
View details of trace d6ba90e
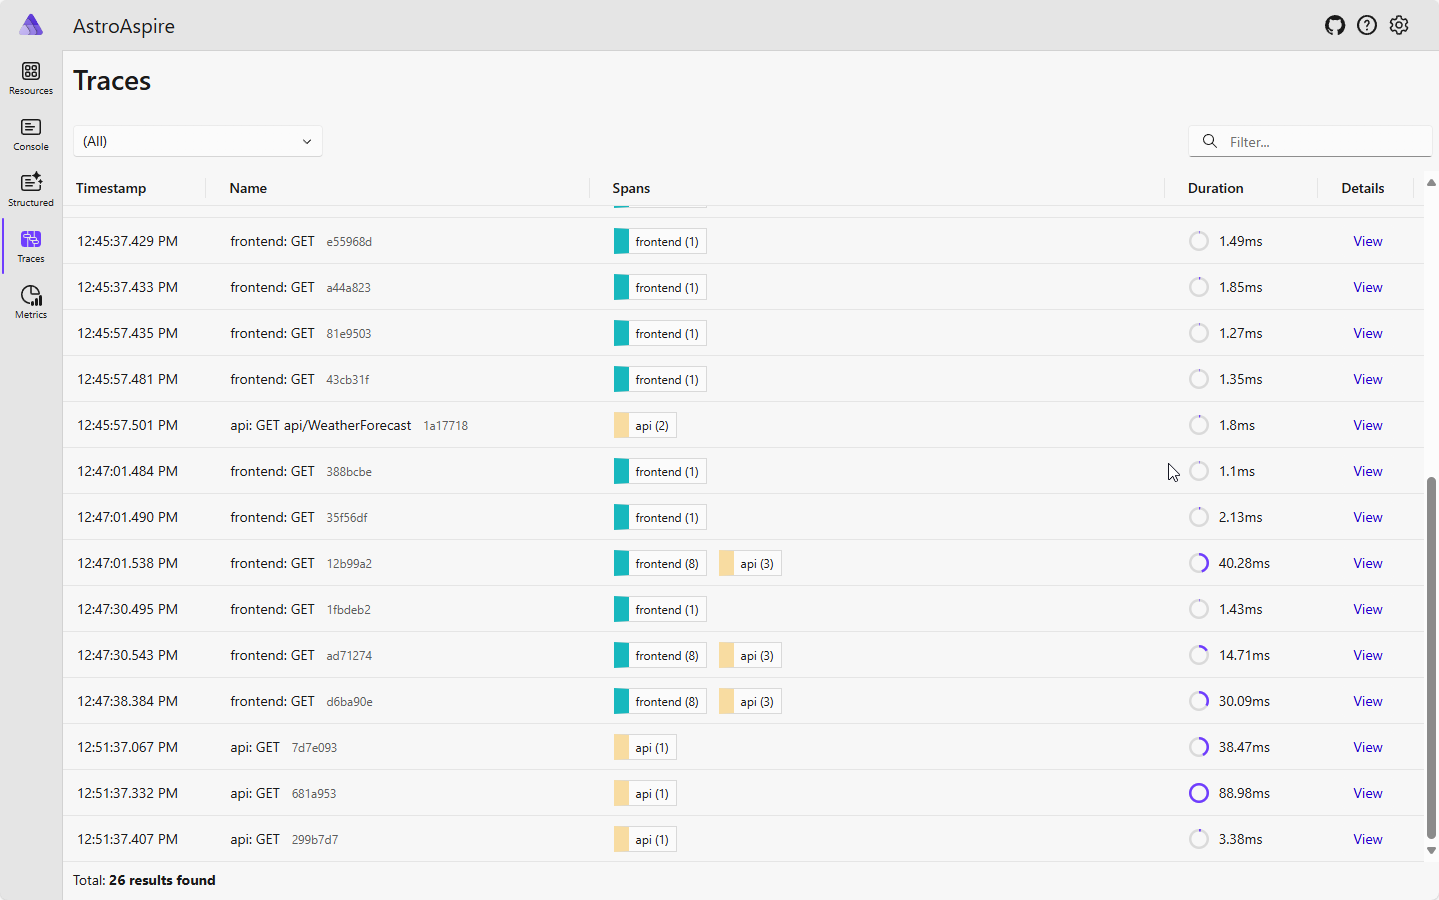pyautogui.click(x=1368, y=701)
